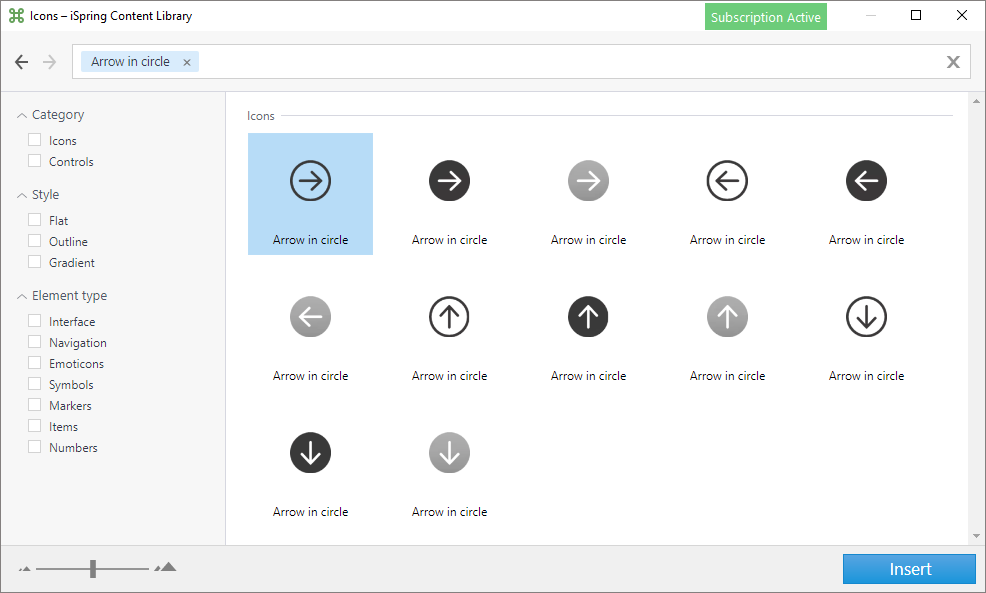Enable the Flat style filter
Screen dimensions: 986x593
pos(34,220)
